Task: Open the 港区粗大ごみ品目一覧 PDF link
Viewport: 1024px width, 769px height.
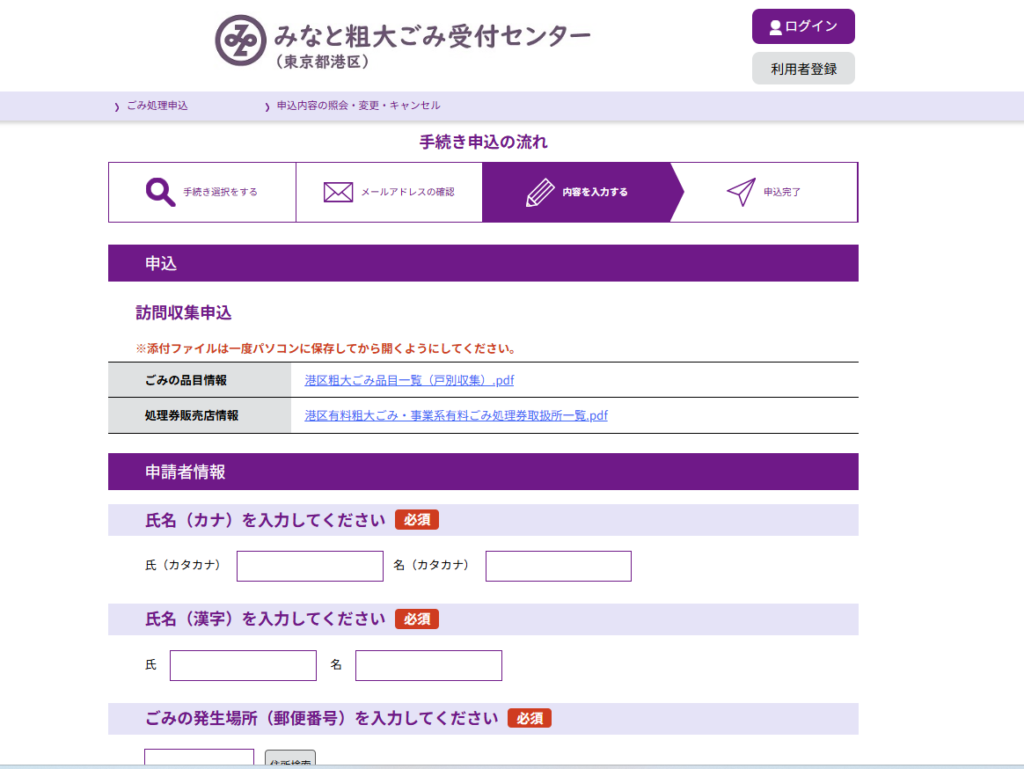Action: click(x=409, y=380)
